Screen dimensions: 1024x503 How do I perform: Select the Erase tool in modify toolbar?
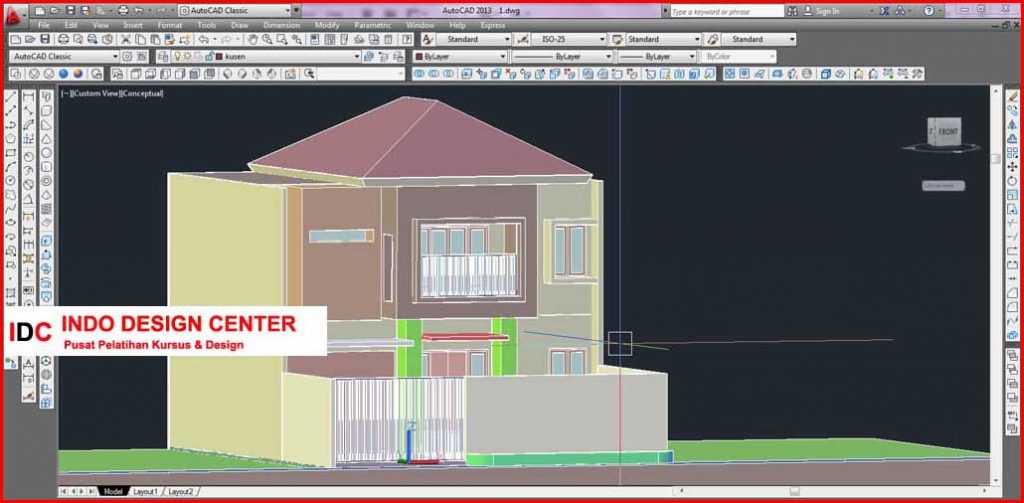coord(1012,97)
